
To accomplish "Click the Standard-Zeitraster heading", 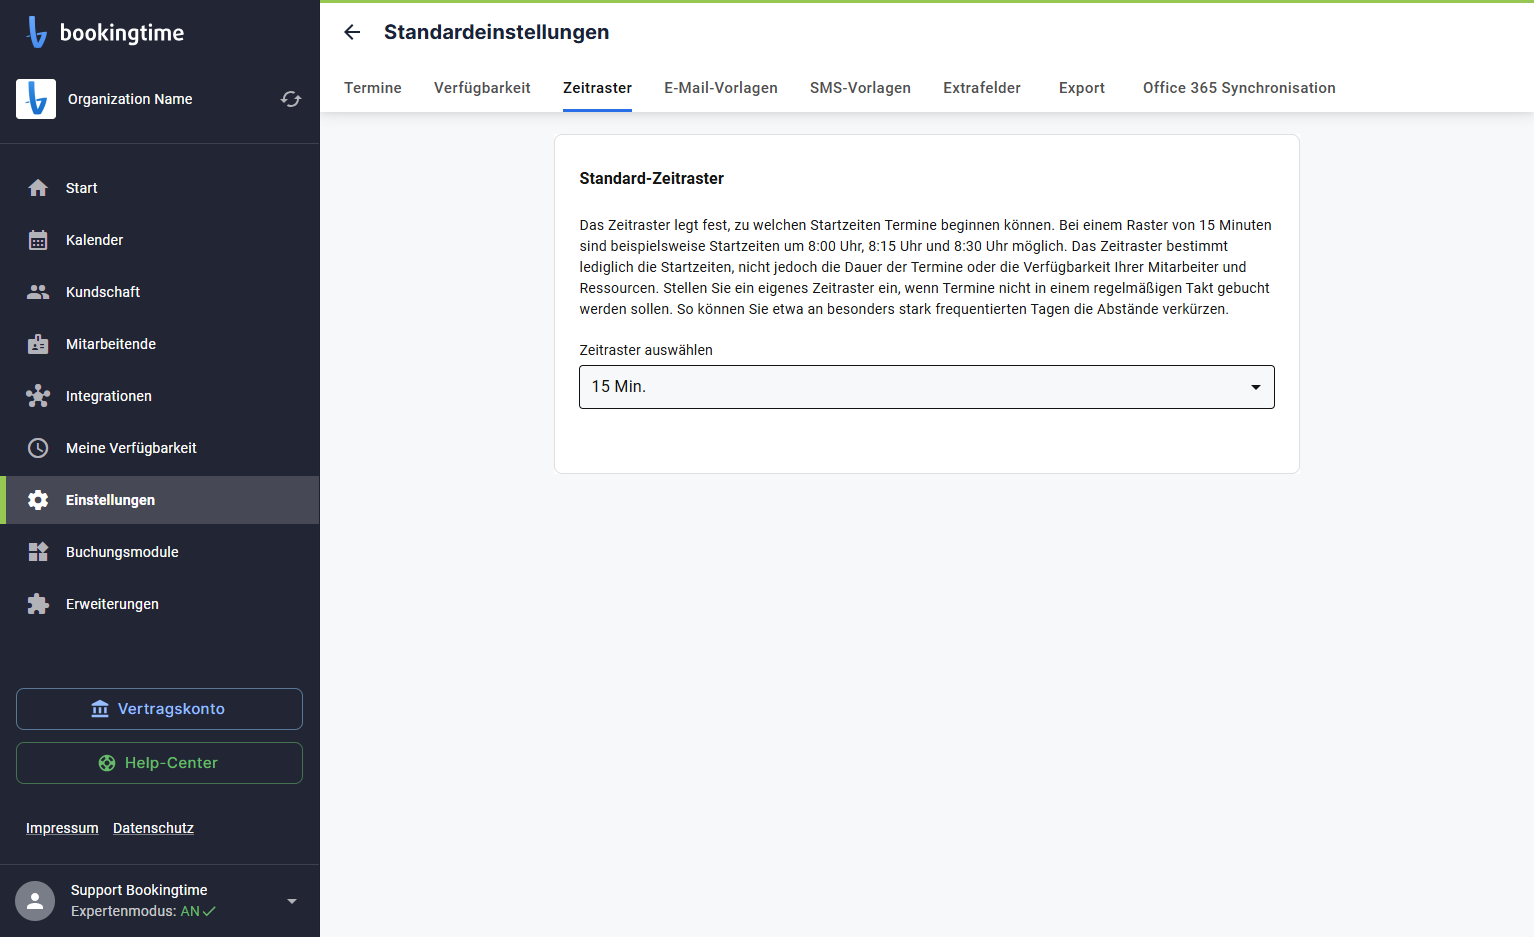I will (x=651, y=178).
